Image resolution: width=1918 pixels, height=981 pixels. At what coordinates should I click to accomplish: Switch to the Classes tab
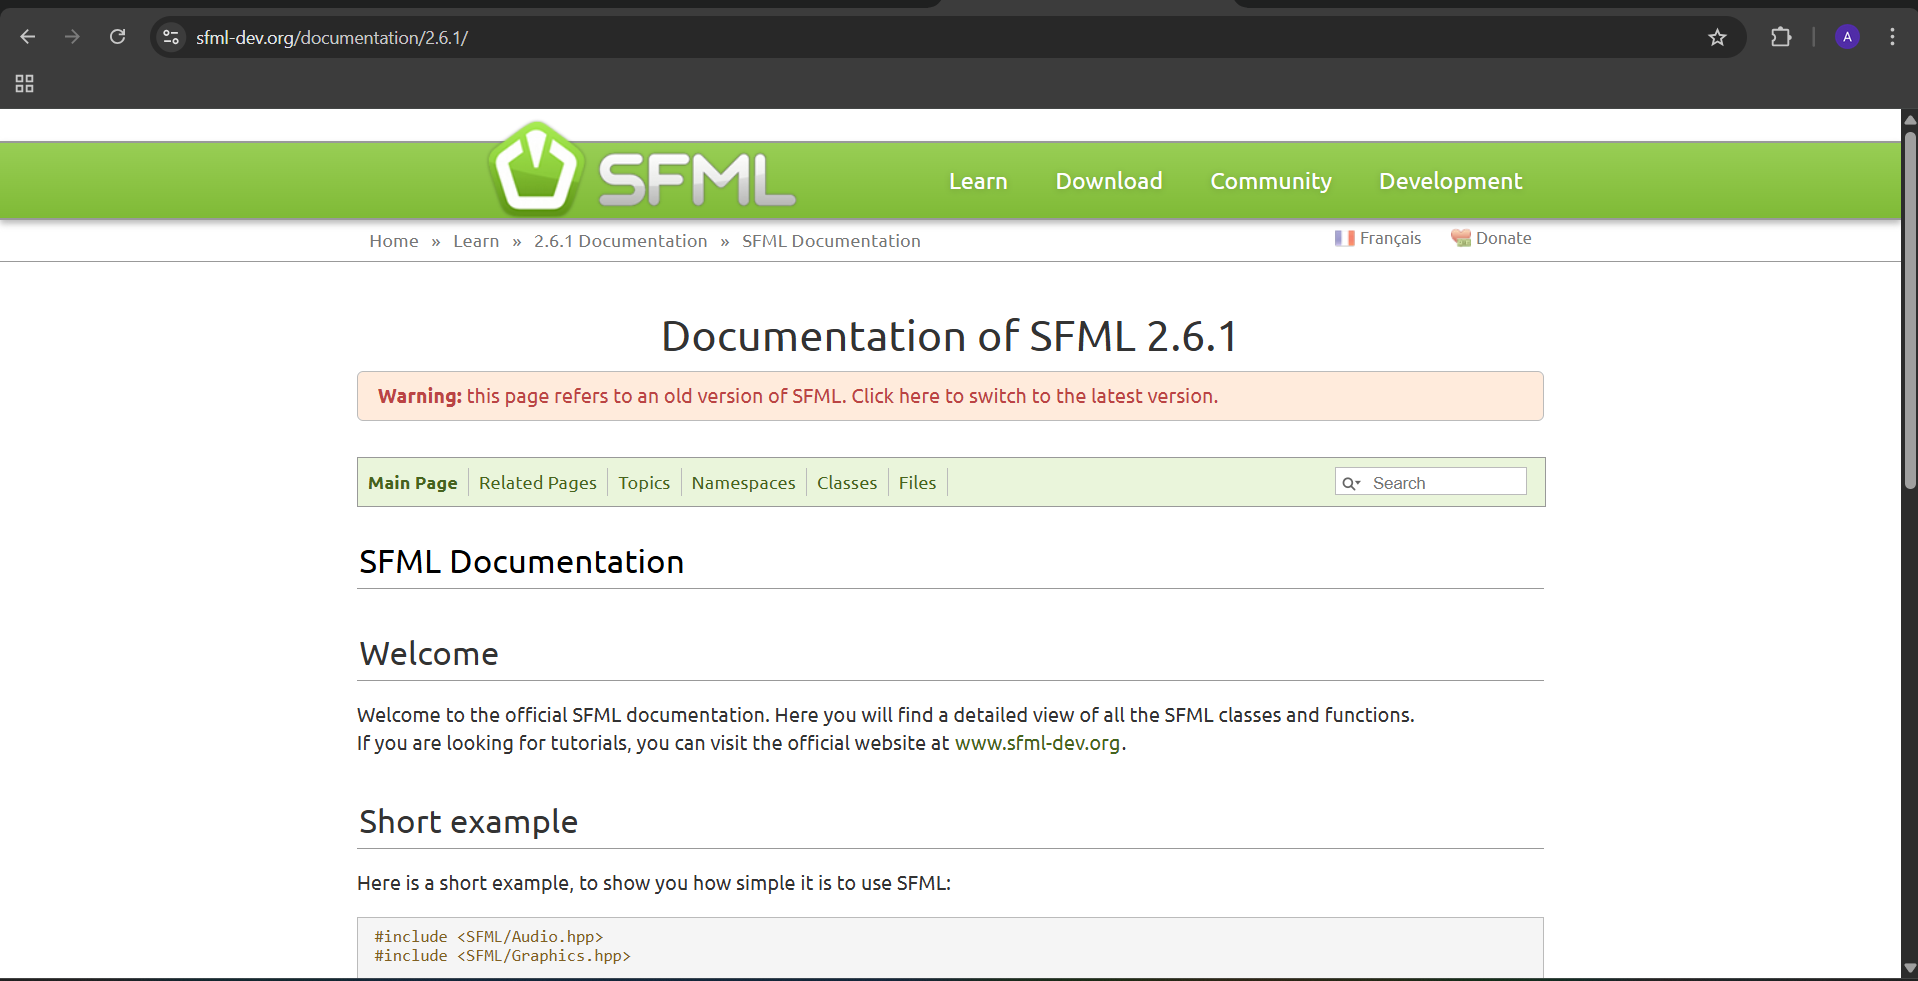tap(846, 482)
